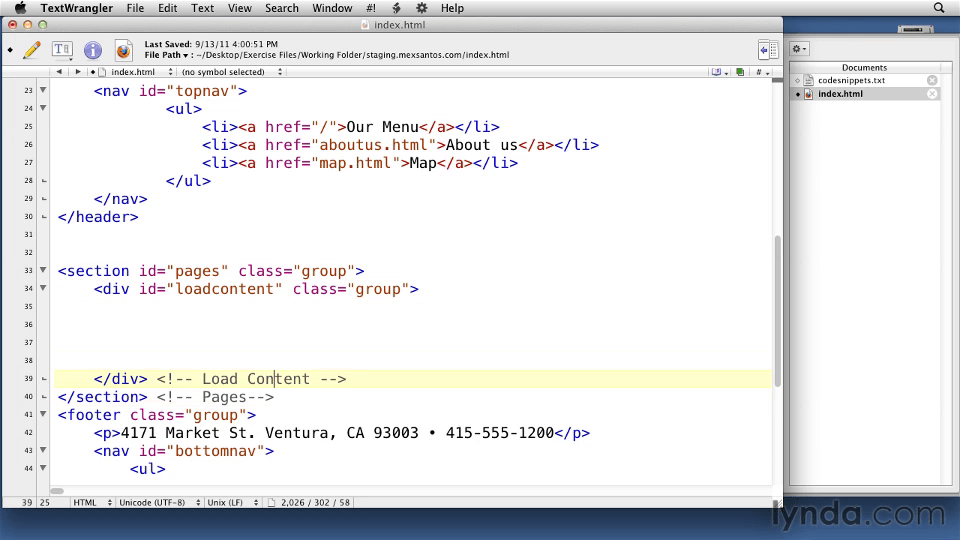
Task: Click fold end marker at line 39
Action: pyautogui.click(x=43, y=379)
